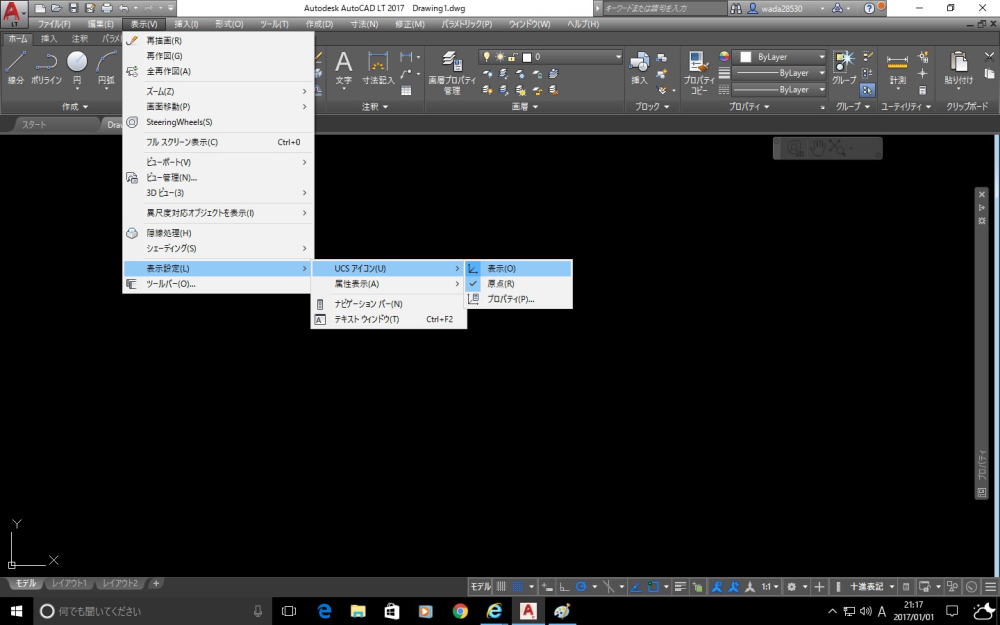Toggle polar tracking in status bar

(x=581, y=587)
